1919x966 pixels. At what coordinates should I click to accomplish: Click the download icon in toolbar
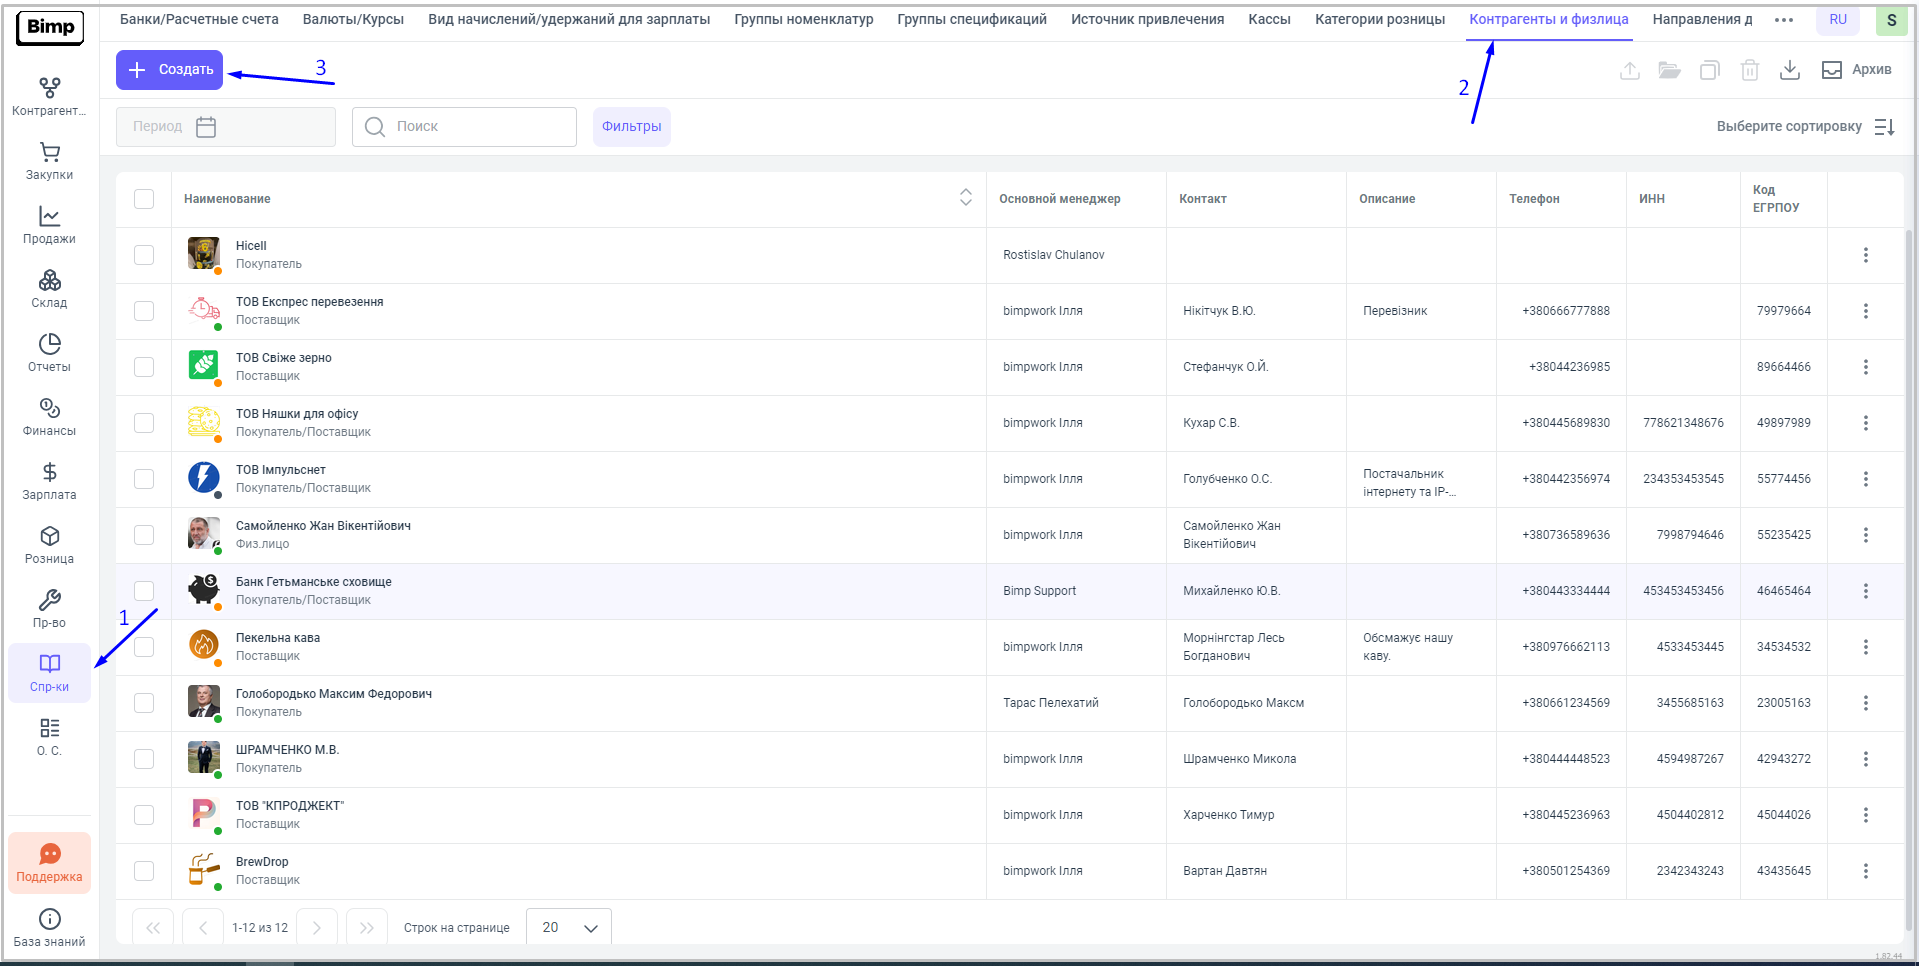pos(1790,70)
